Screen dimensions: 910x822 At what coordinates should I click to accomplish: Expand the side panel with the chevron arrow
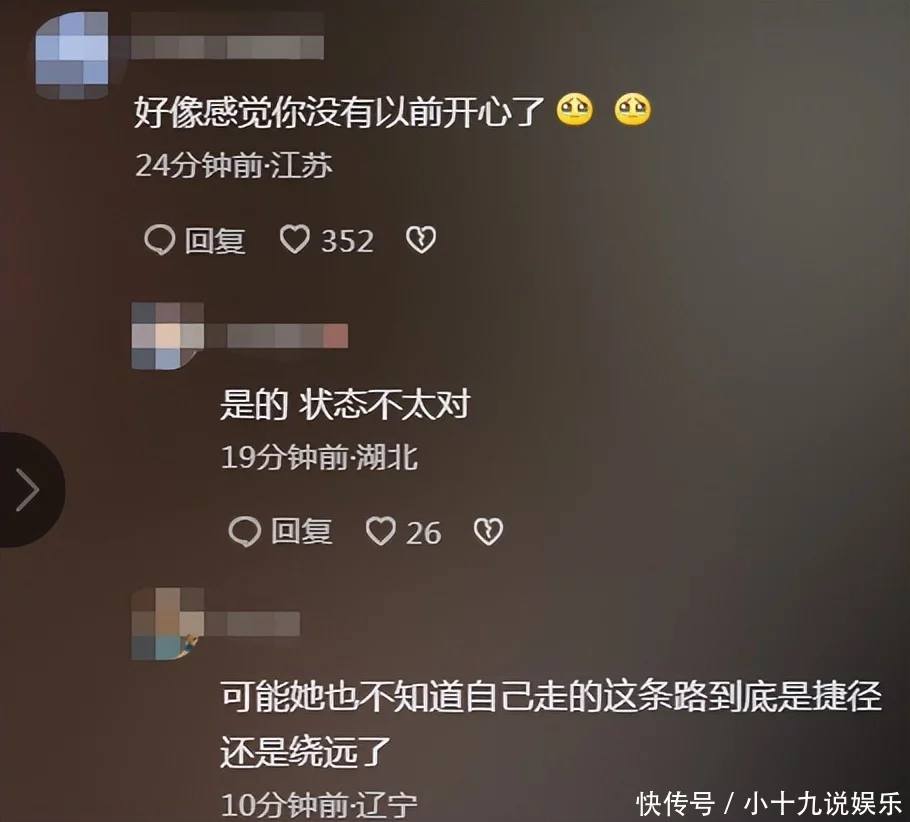(x=28, y=489)
